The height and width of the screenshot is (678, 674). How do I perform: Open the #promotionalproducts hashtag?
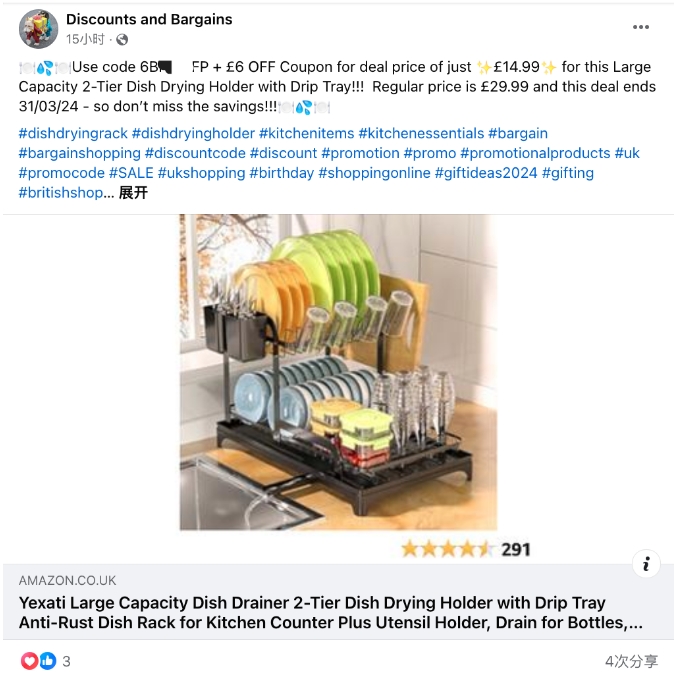pos(535,153)
